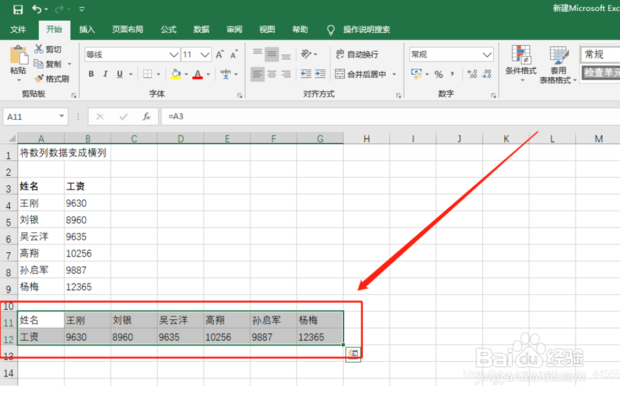Image resolution: width=620 pixels, height=399 pixels.
Task: Open the font size dropdown showing 11
Action: click(205, 55)
